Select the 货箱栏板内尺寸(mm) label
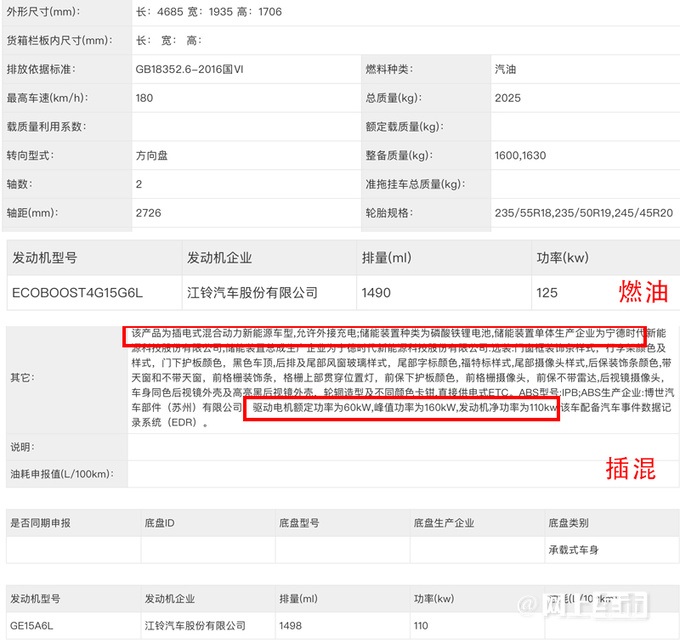680x643 pixels. point(59,40)
